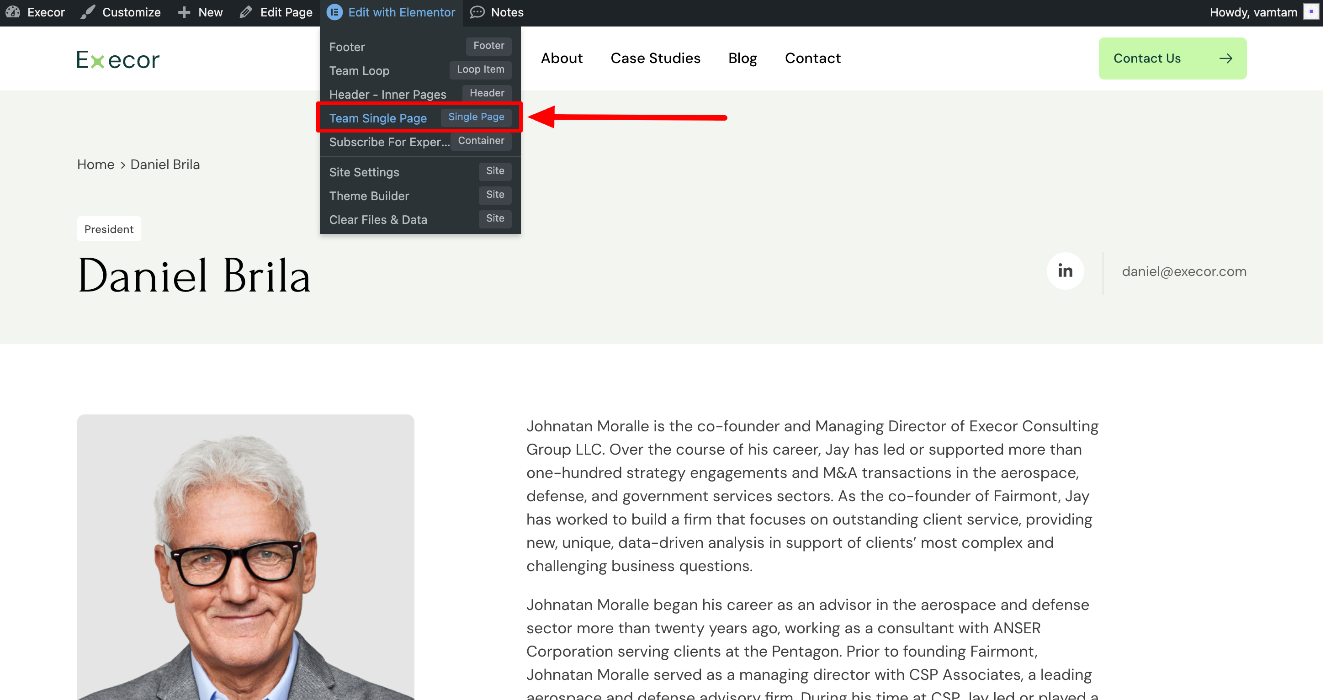
Task: Click the WordPress dashboard icon beside Execor
Action: coord(13,12)
